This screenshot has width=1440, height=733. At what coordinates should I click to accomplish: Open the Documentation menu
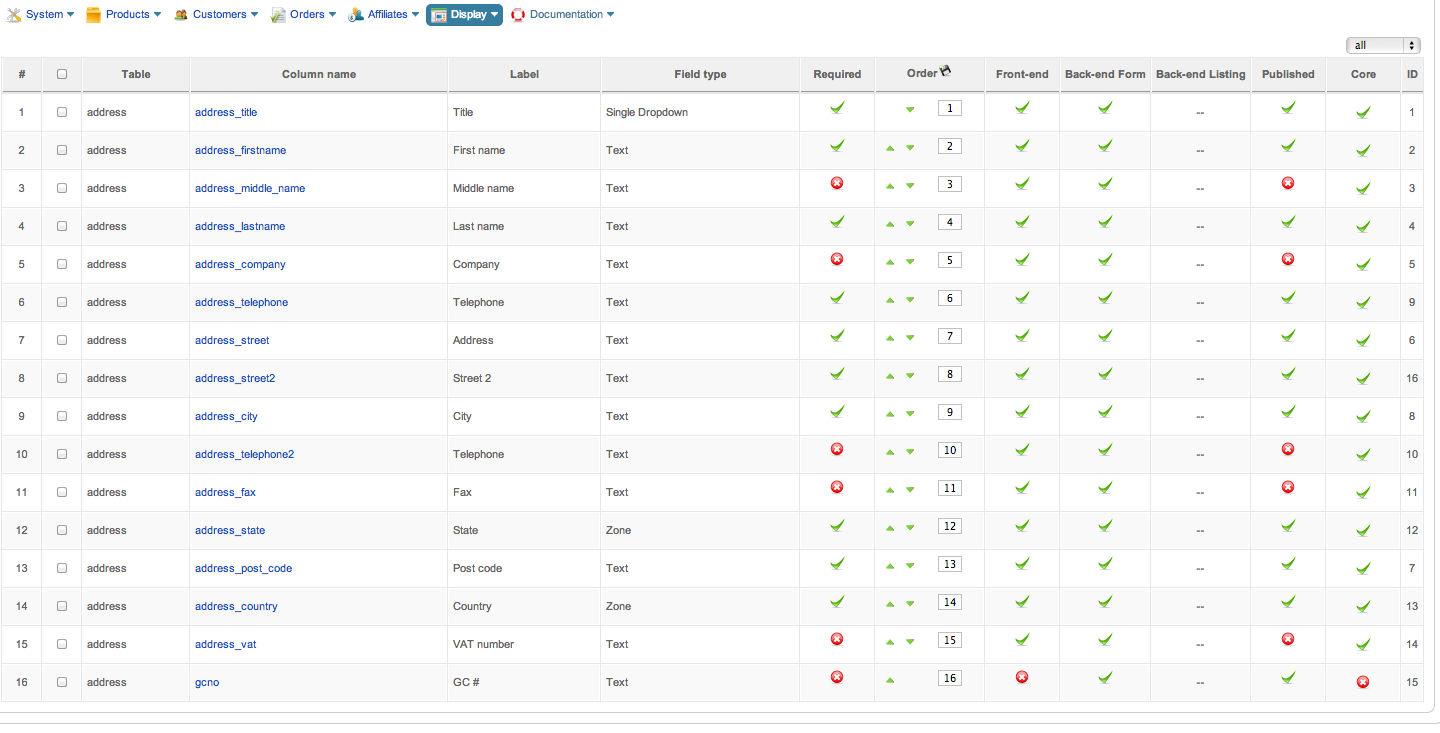tap(563, 15)
